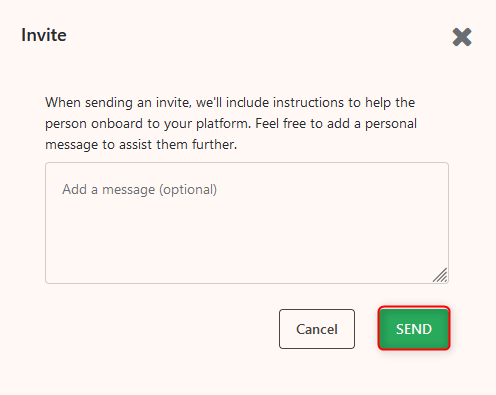Select the Invite dialog title
Viewport: 496px width, 395px height.
point(44,35)
